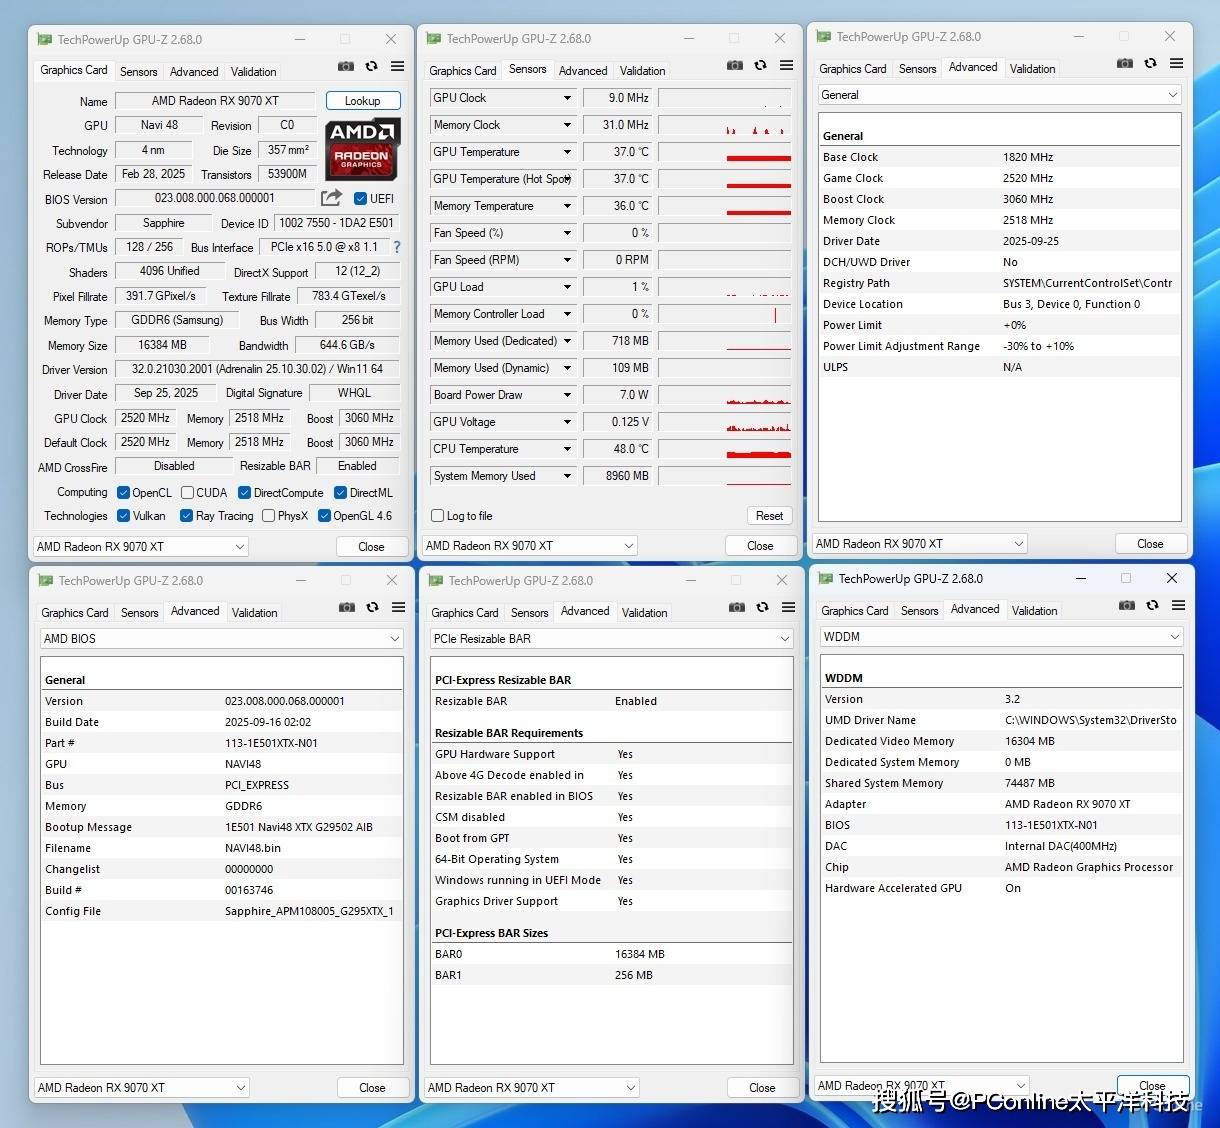The height and width of the screenshot is (1128, 1220).
Task: Toggle the Ray Tracing checkbox
Action: [187, 516]
